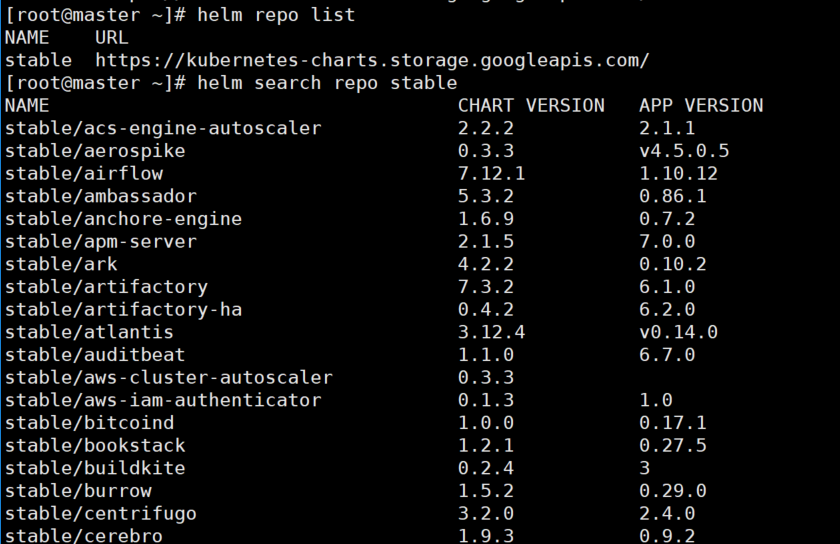The height and width of the screenshot is (544, 840).
Task: Click the 'stable' repo name under NAME
Action: coord(39,61)
